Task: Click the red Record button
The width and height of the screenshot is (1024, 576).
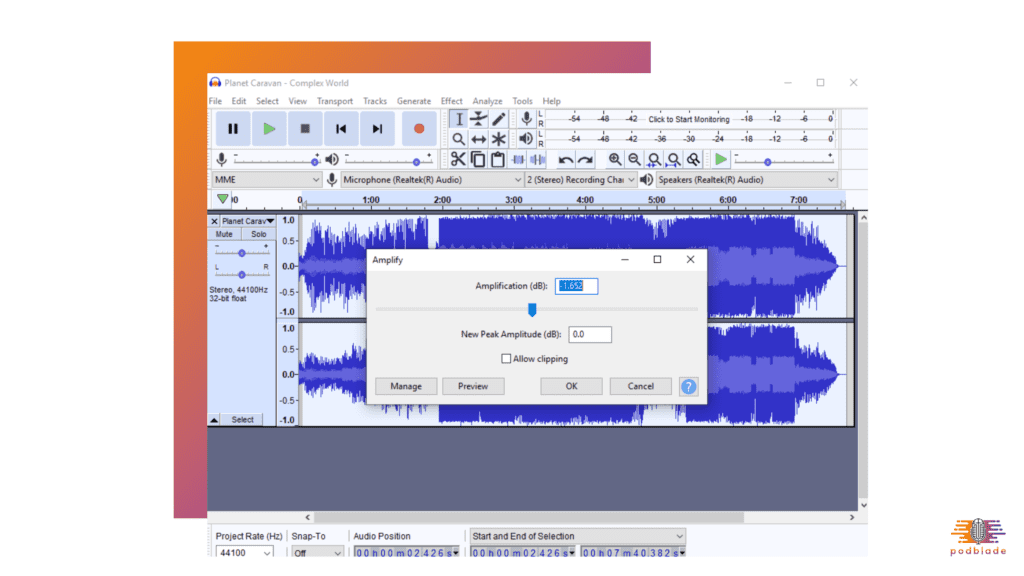Action: tap(419, 129)
